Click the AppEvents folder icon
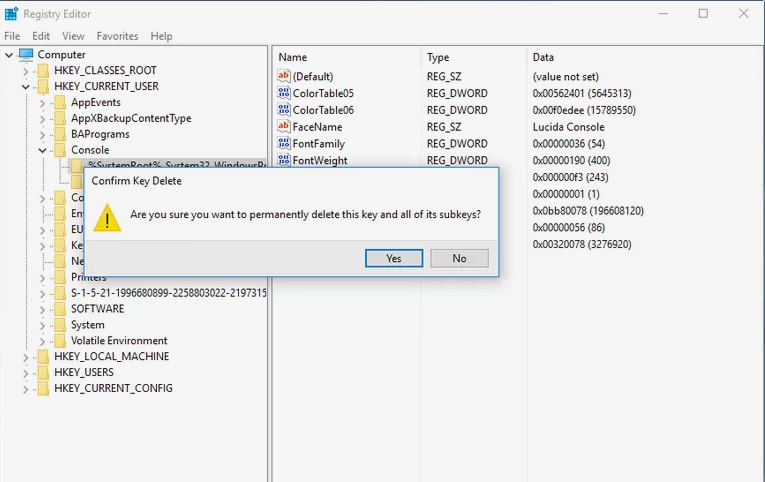The height and width of the screenshot is (482, 765). click(60, 102)
